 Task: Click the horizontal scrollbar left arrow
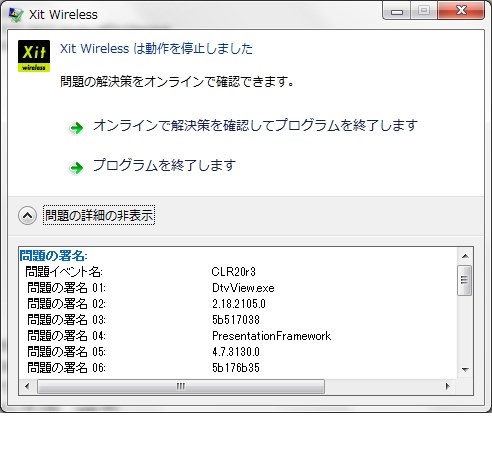(x=27, y=386)
